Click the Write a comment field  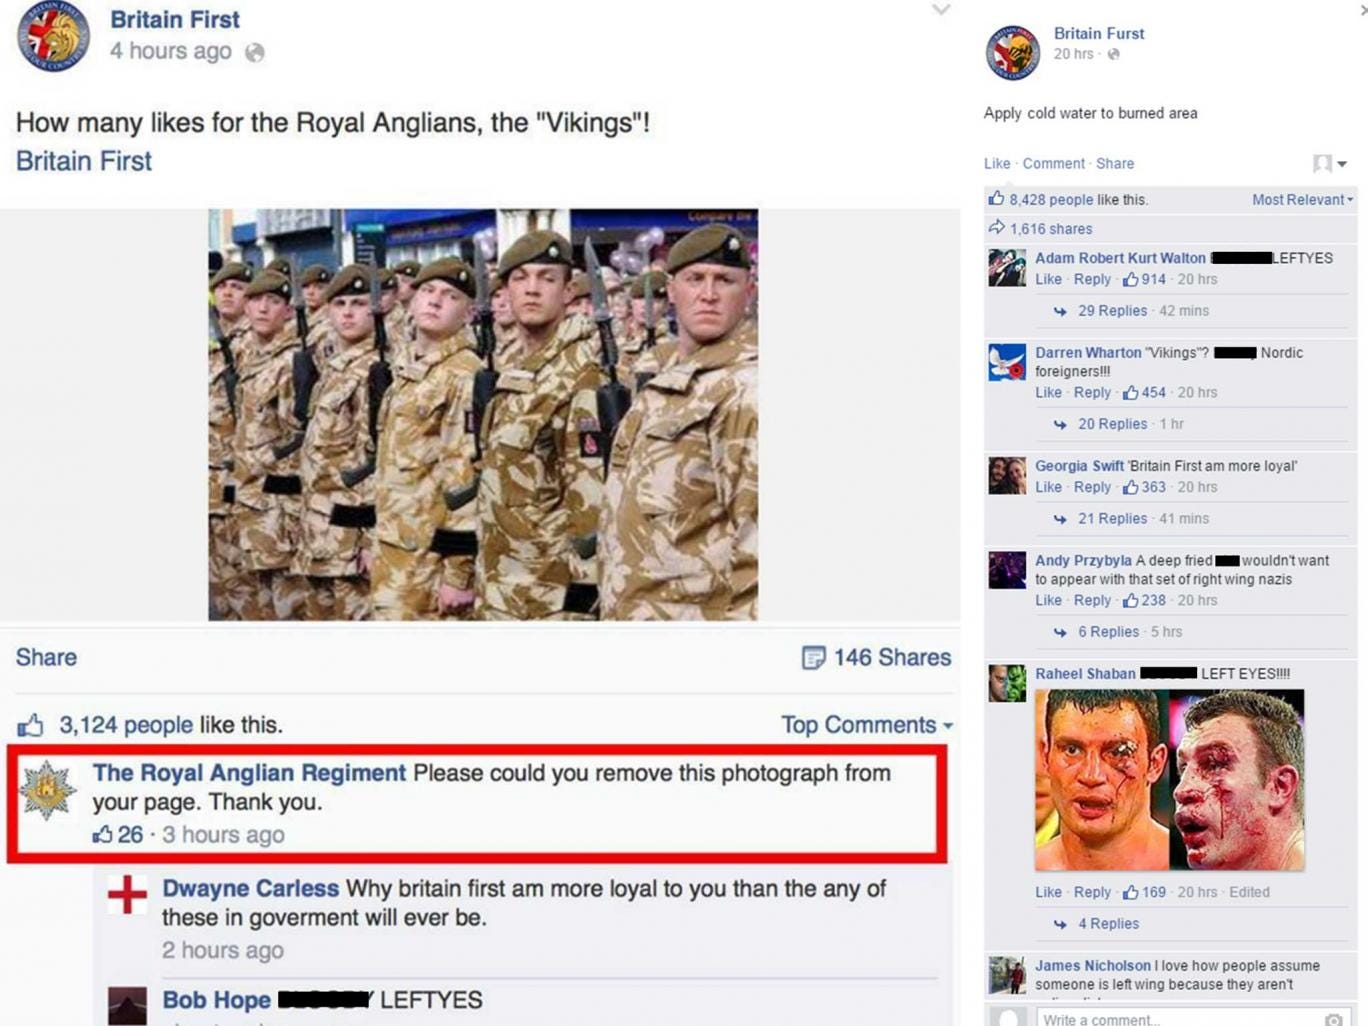coord(1178,1018)
